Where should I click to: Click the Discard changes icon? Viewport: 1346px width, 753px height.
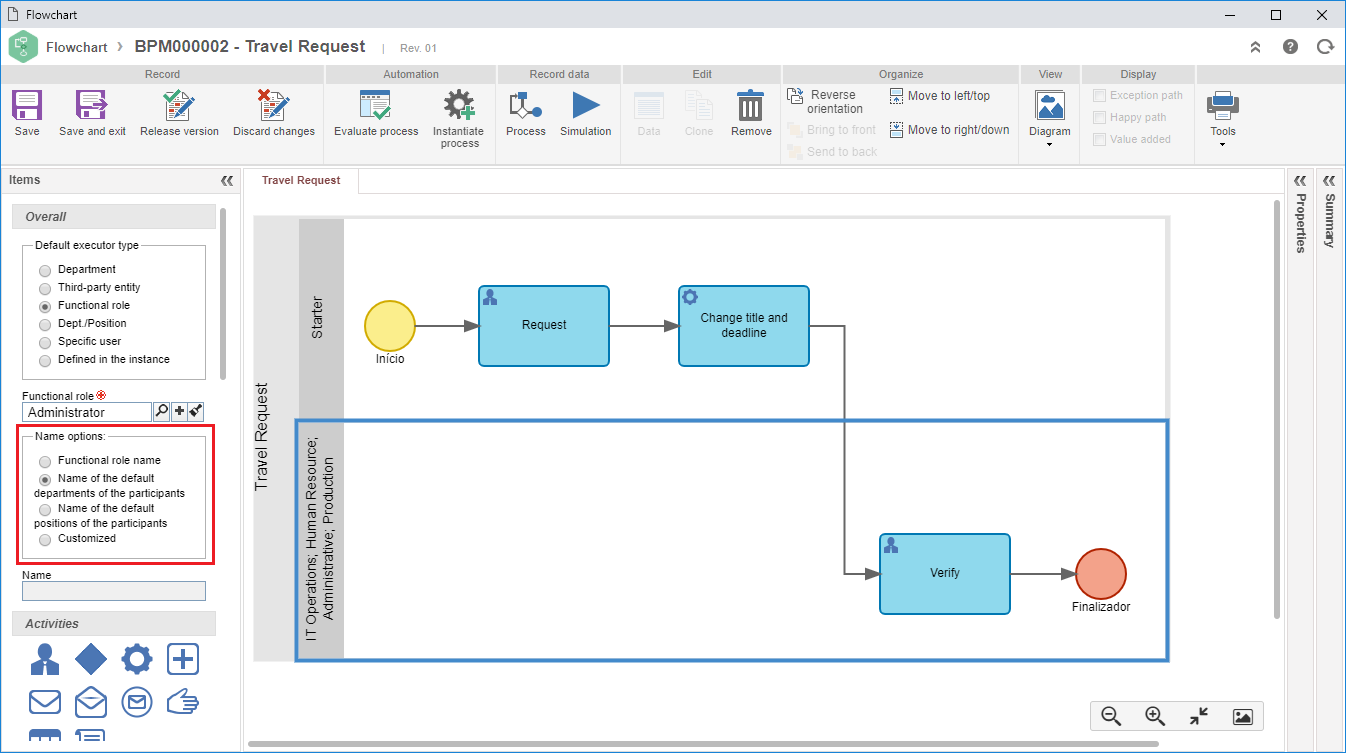[273, 106]
